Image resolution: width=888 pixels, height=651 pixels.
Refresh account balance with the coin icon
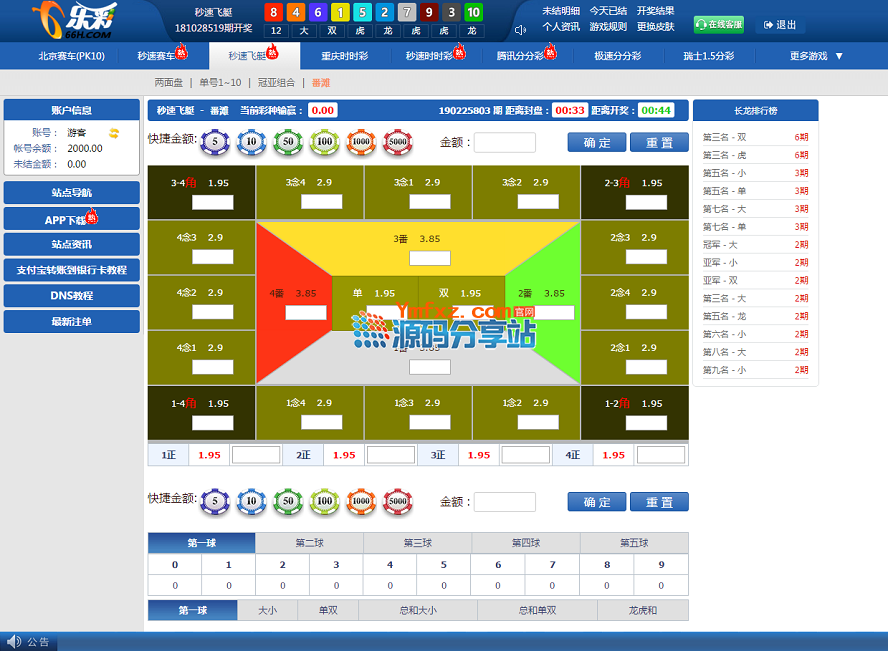pyautogui.click(x=114, y=132)
